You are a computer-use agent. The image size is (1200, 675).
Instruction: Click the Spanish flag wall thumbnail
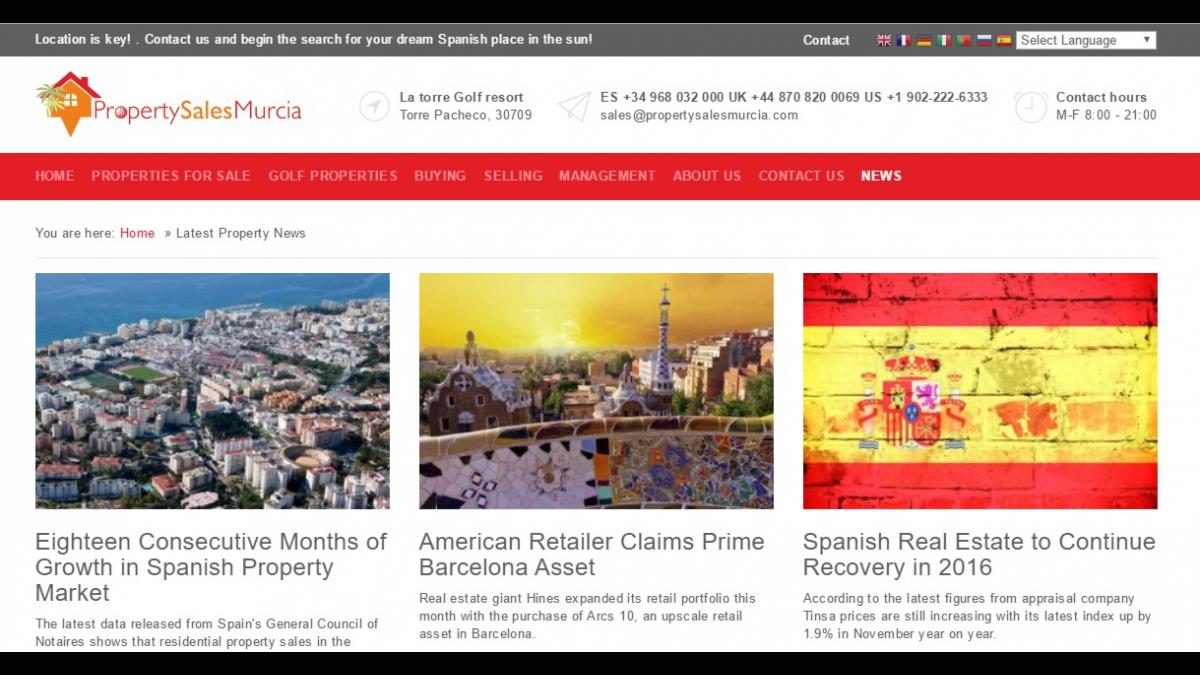click(980, 391)
